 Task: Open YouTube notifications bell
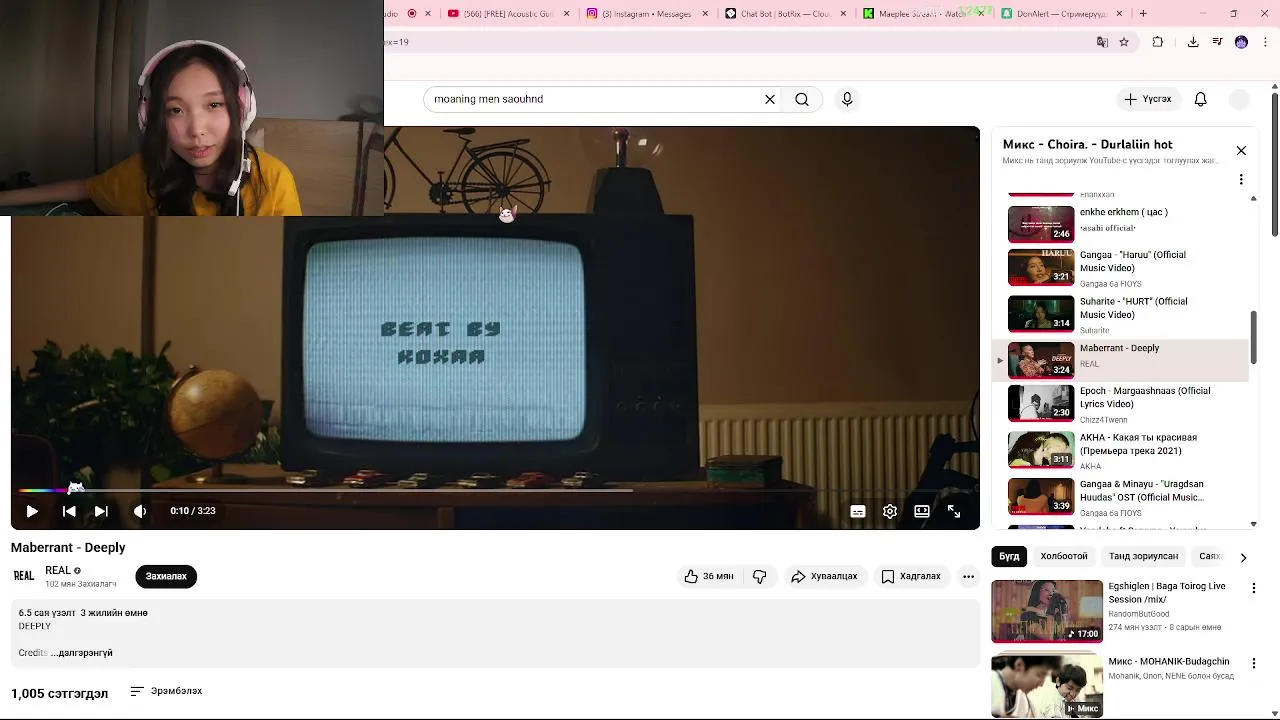(x=1201, y=99)
